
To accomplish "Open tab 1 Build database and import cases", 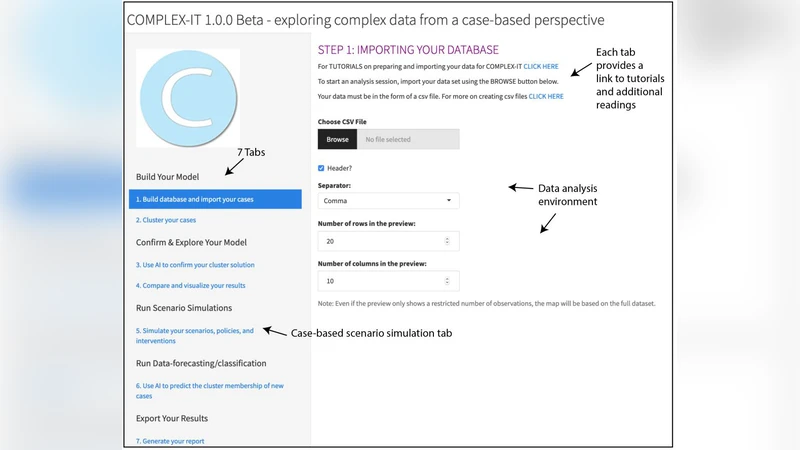I will [x=196, y=199].
